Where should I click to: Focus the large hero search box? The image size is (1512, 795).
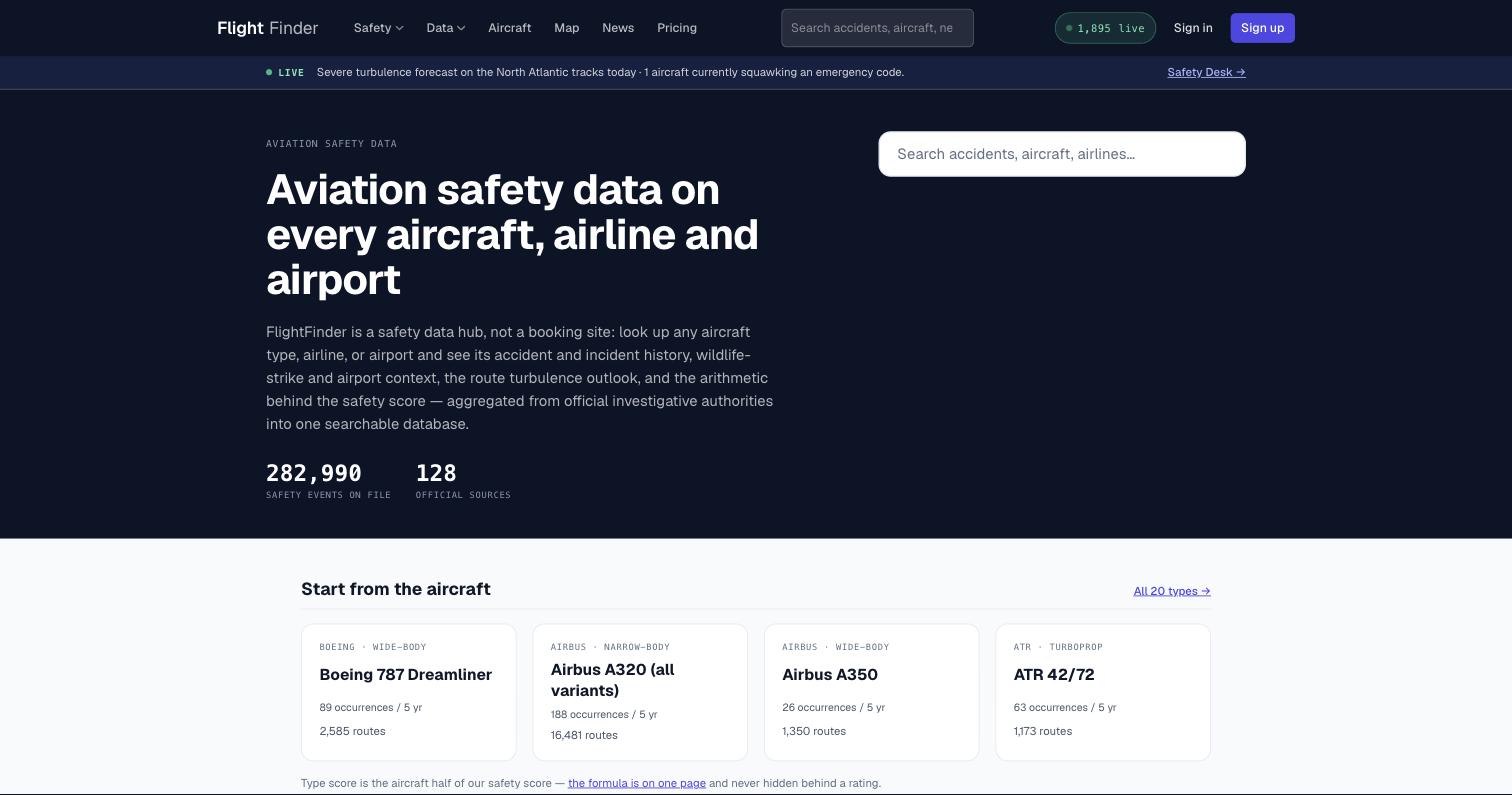[x=1062, y=154]
